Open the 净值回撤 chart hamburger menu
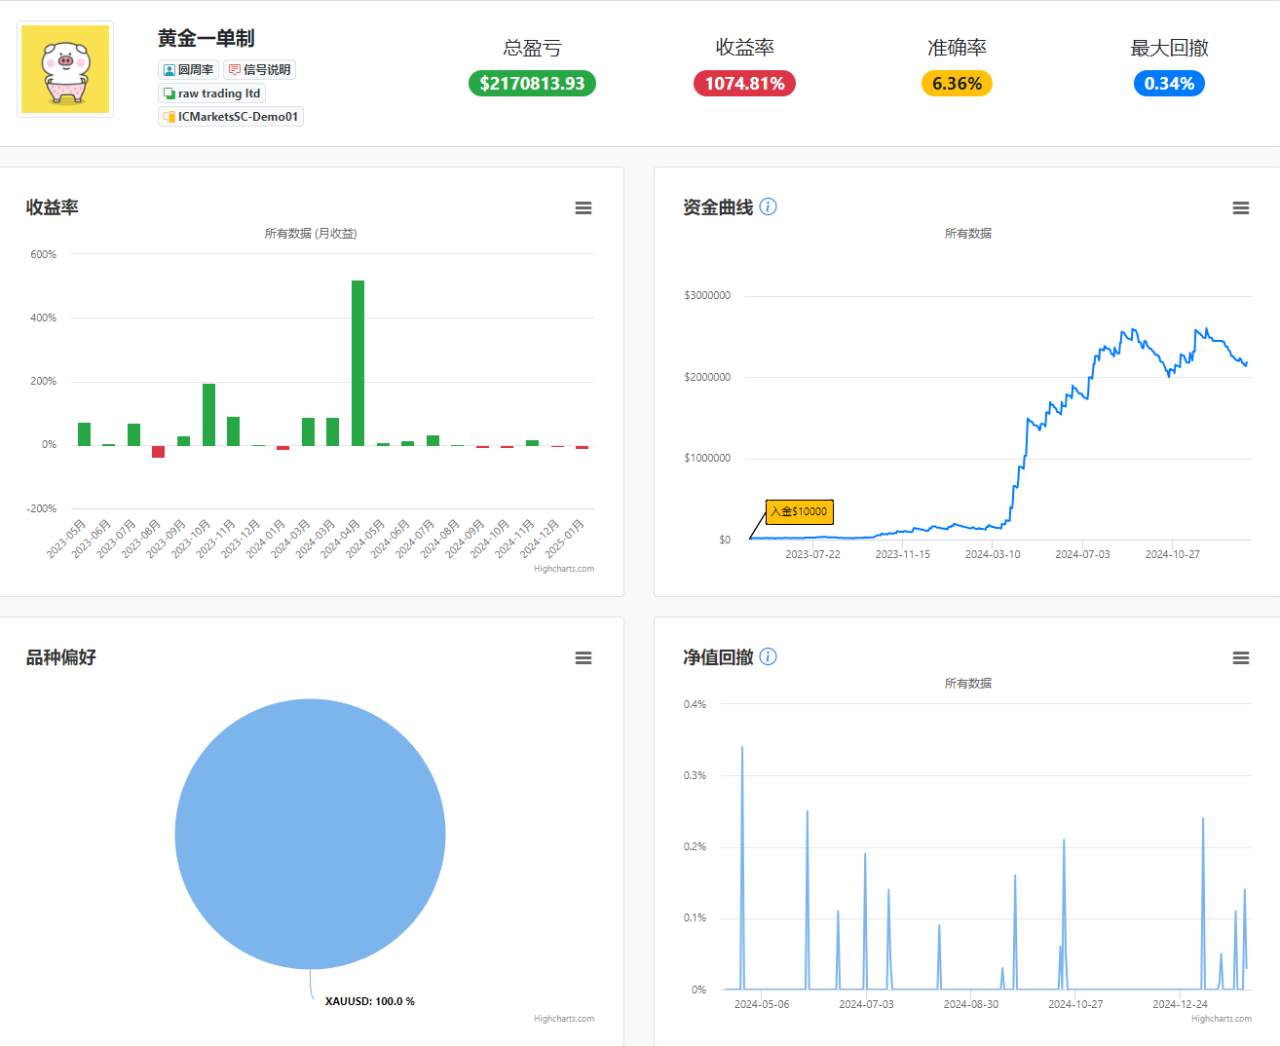The image size is (1280, 1046). click(1241, 658)
